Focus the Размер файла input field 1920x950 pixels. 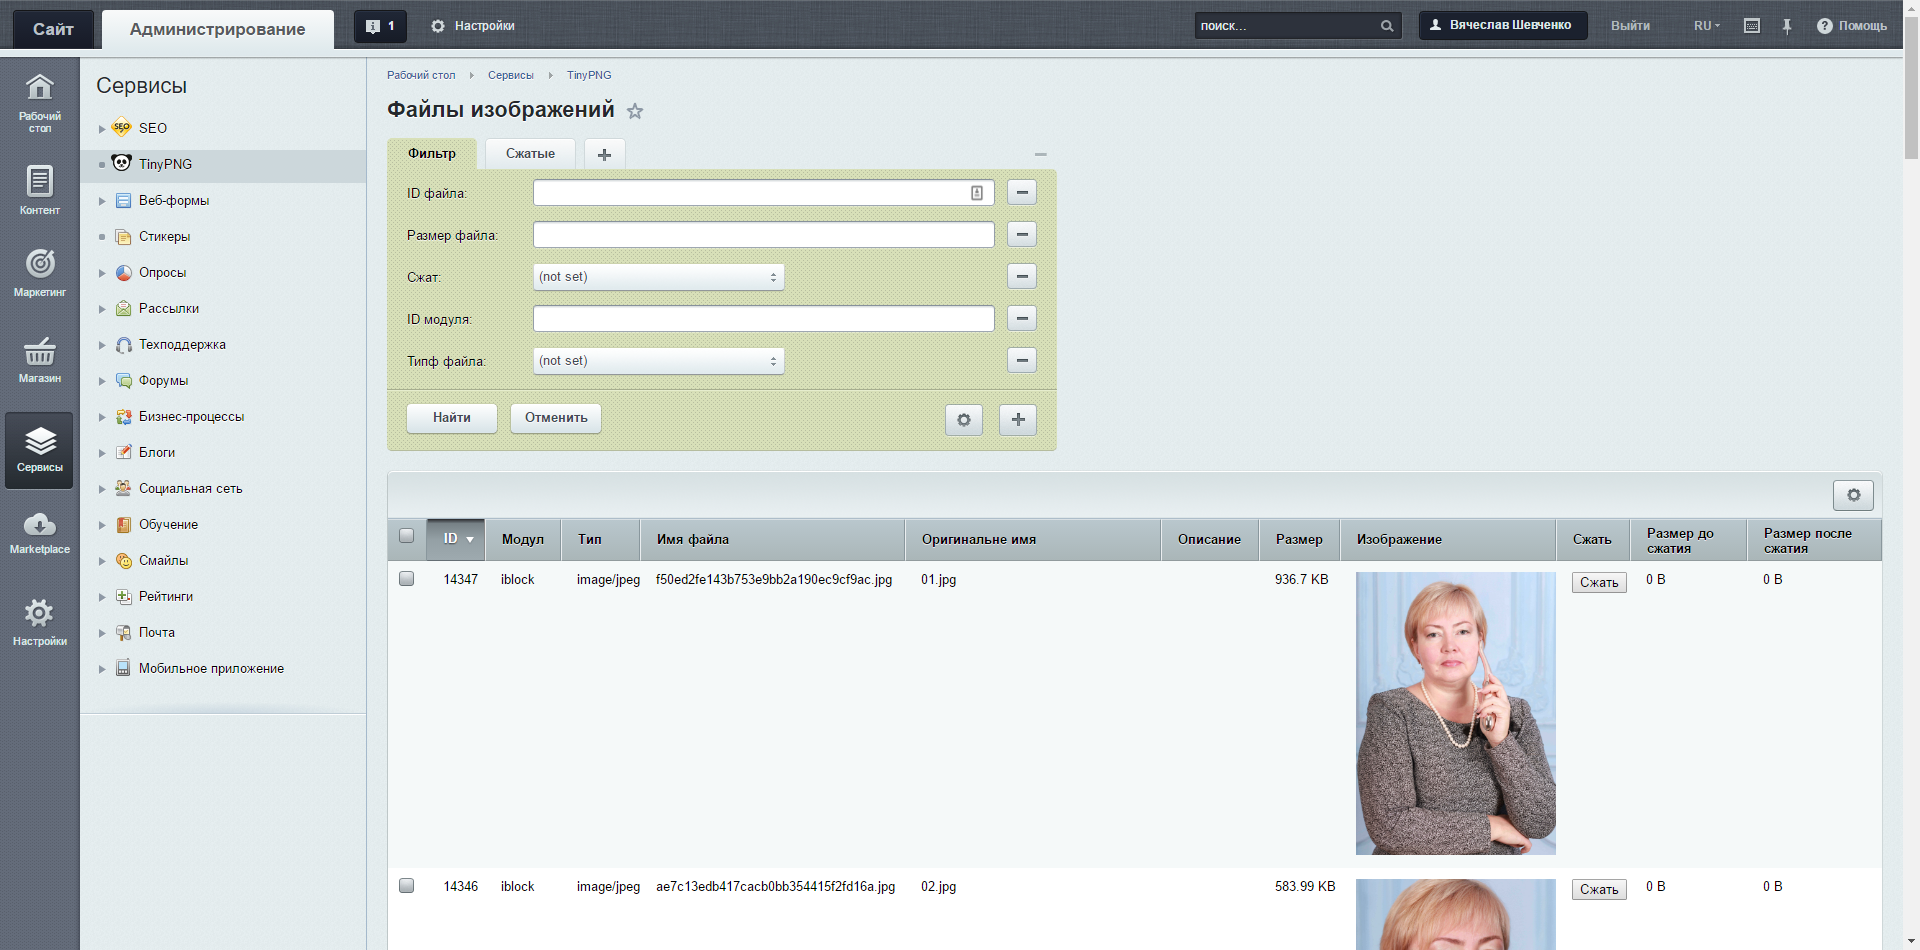(764, 235)
